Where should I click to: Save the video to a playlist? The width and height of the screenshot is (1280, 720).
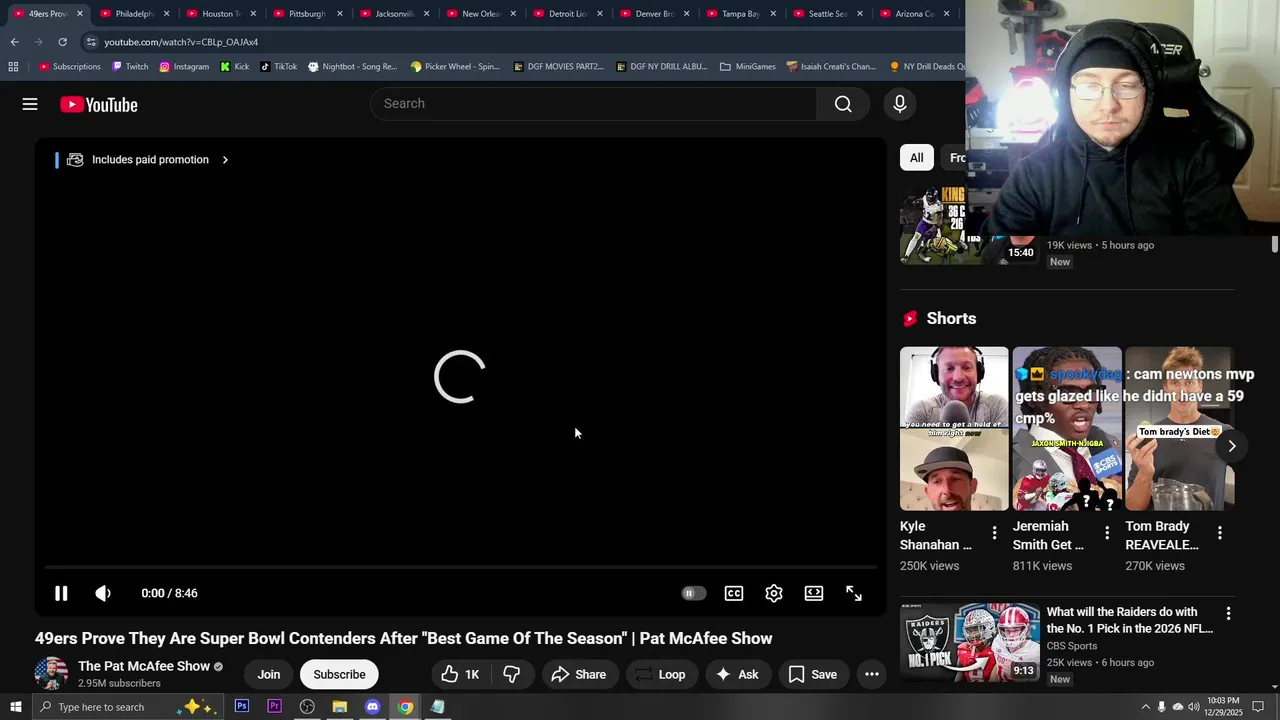(x=813, y=674)
